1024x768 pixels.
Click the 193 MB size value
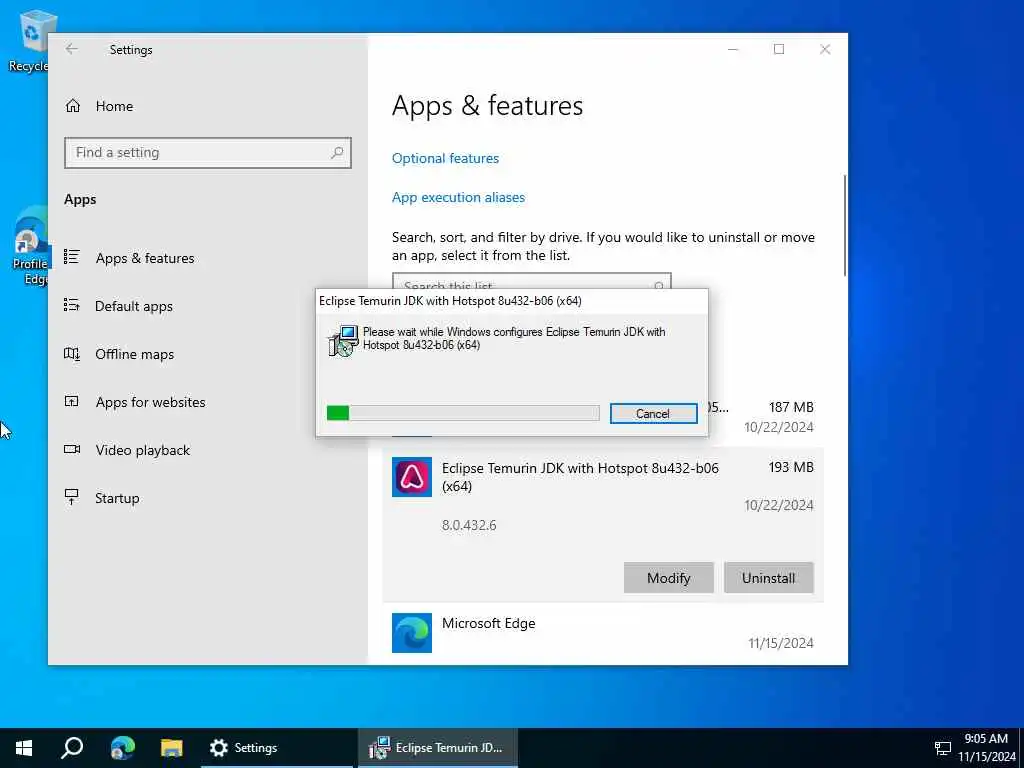coord(791,467)
